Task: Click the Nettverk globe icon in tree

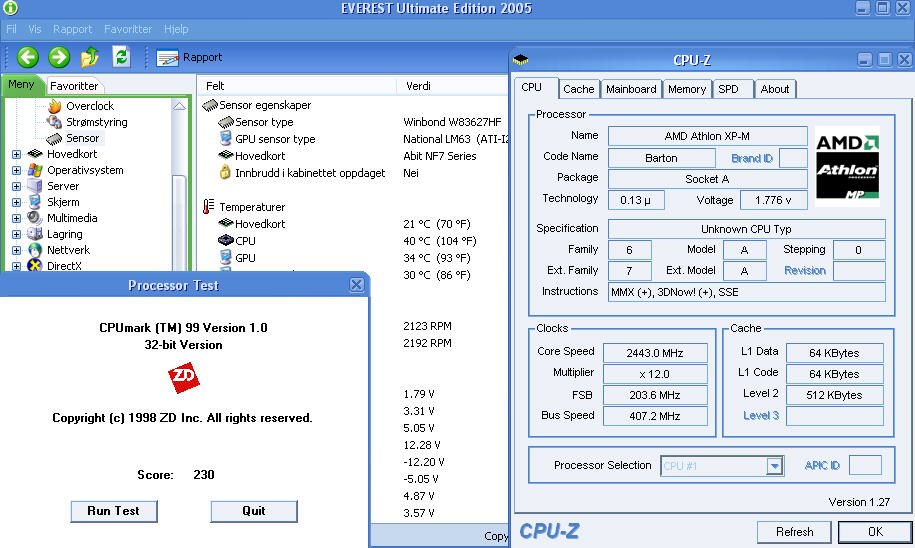Action: click(x=35, y=250)
